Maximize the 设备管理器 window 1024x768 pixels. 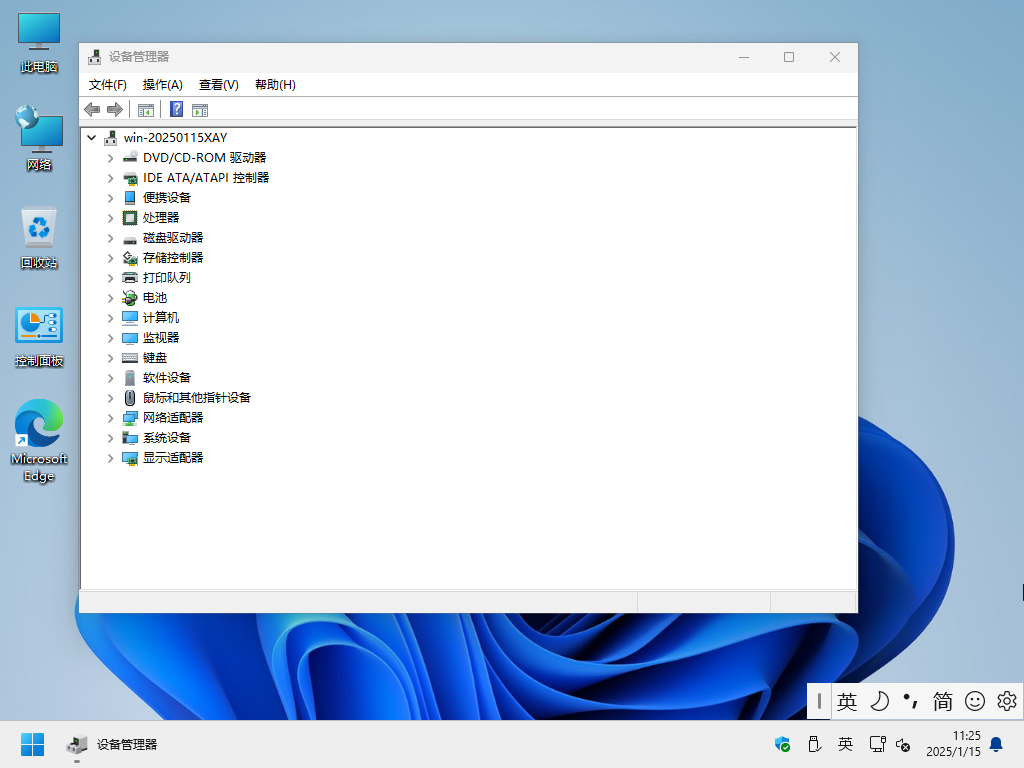pyautogui.click(x=789, y=57)
